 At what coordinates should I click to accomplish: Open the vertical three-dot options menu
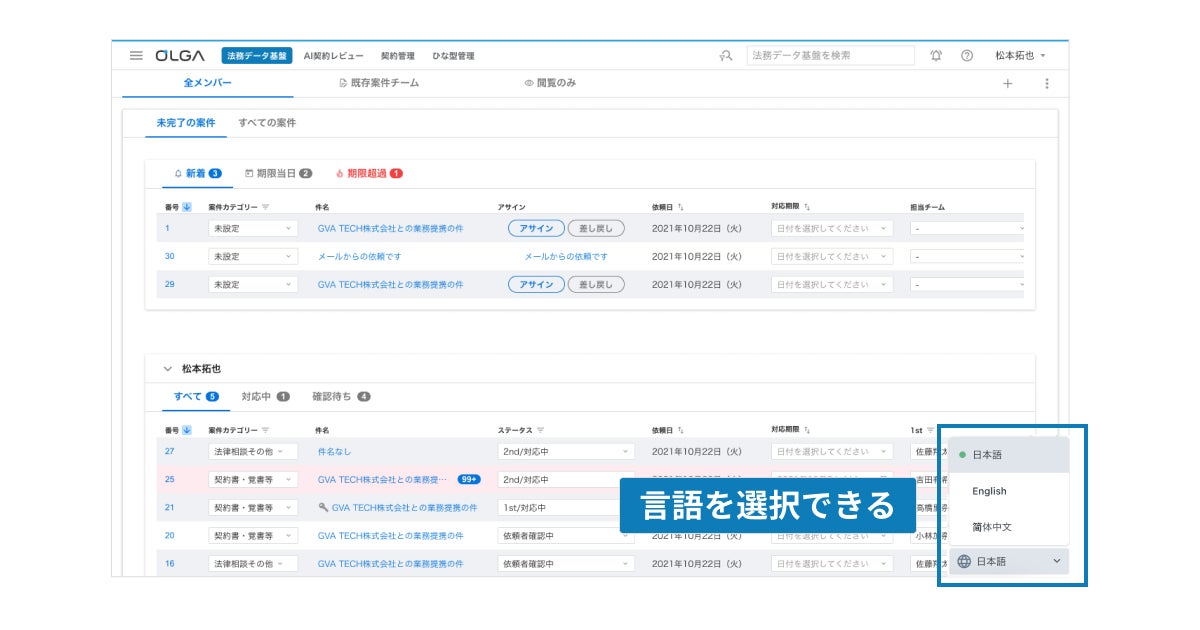pos(1047,84)
